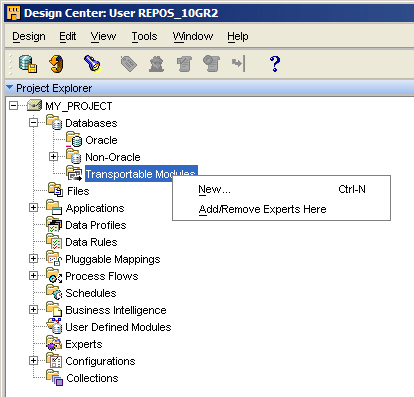414x397 pixels.
Task: Open help with the question mark icon
Action: point(275,64)
